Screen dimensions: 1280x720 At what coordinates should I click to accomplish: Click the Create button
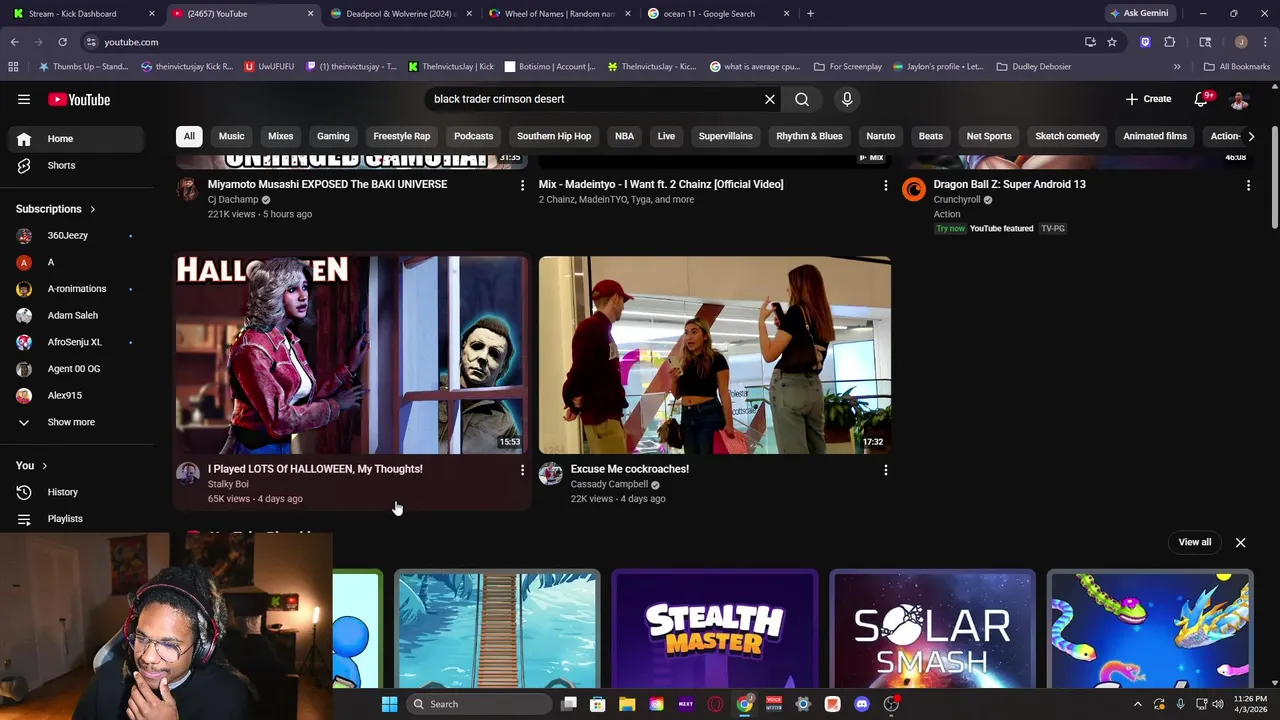[1148, 99]
